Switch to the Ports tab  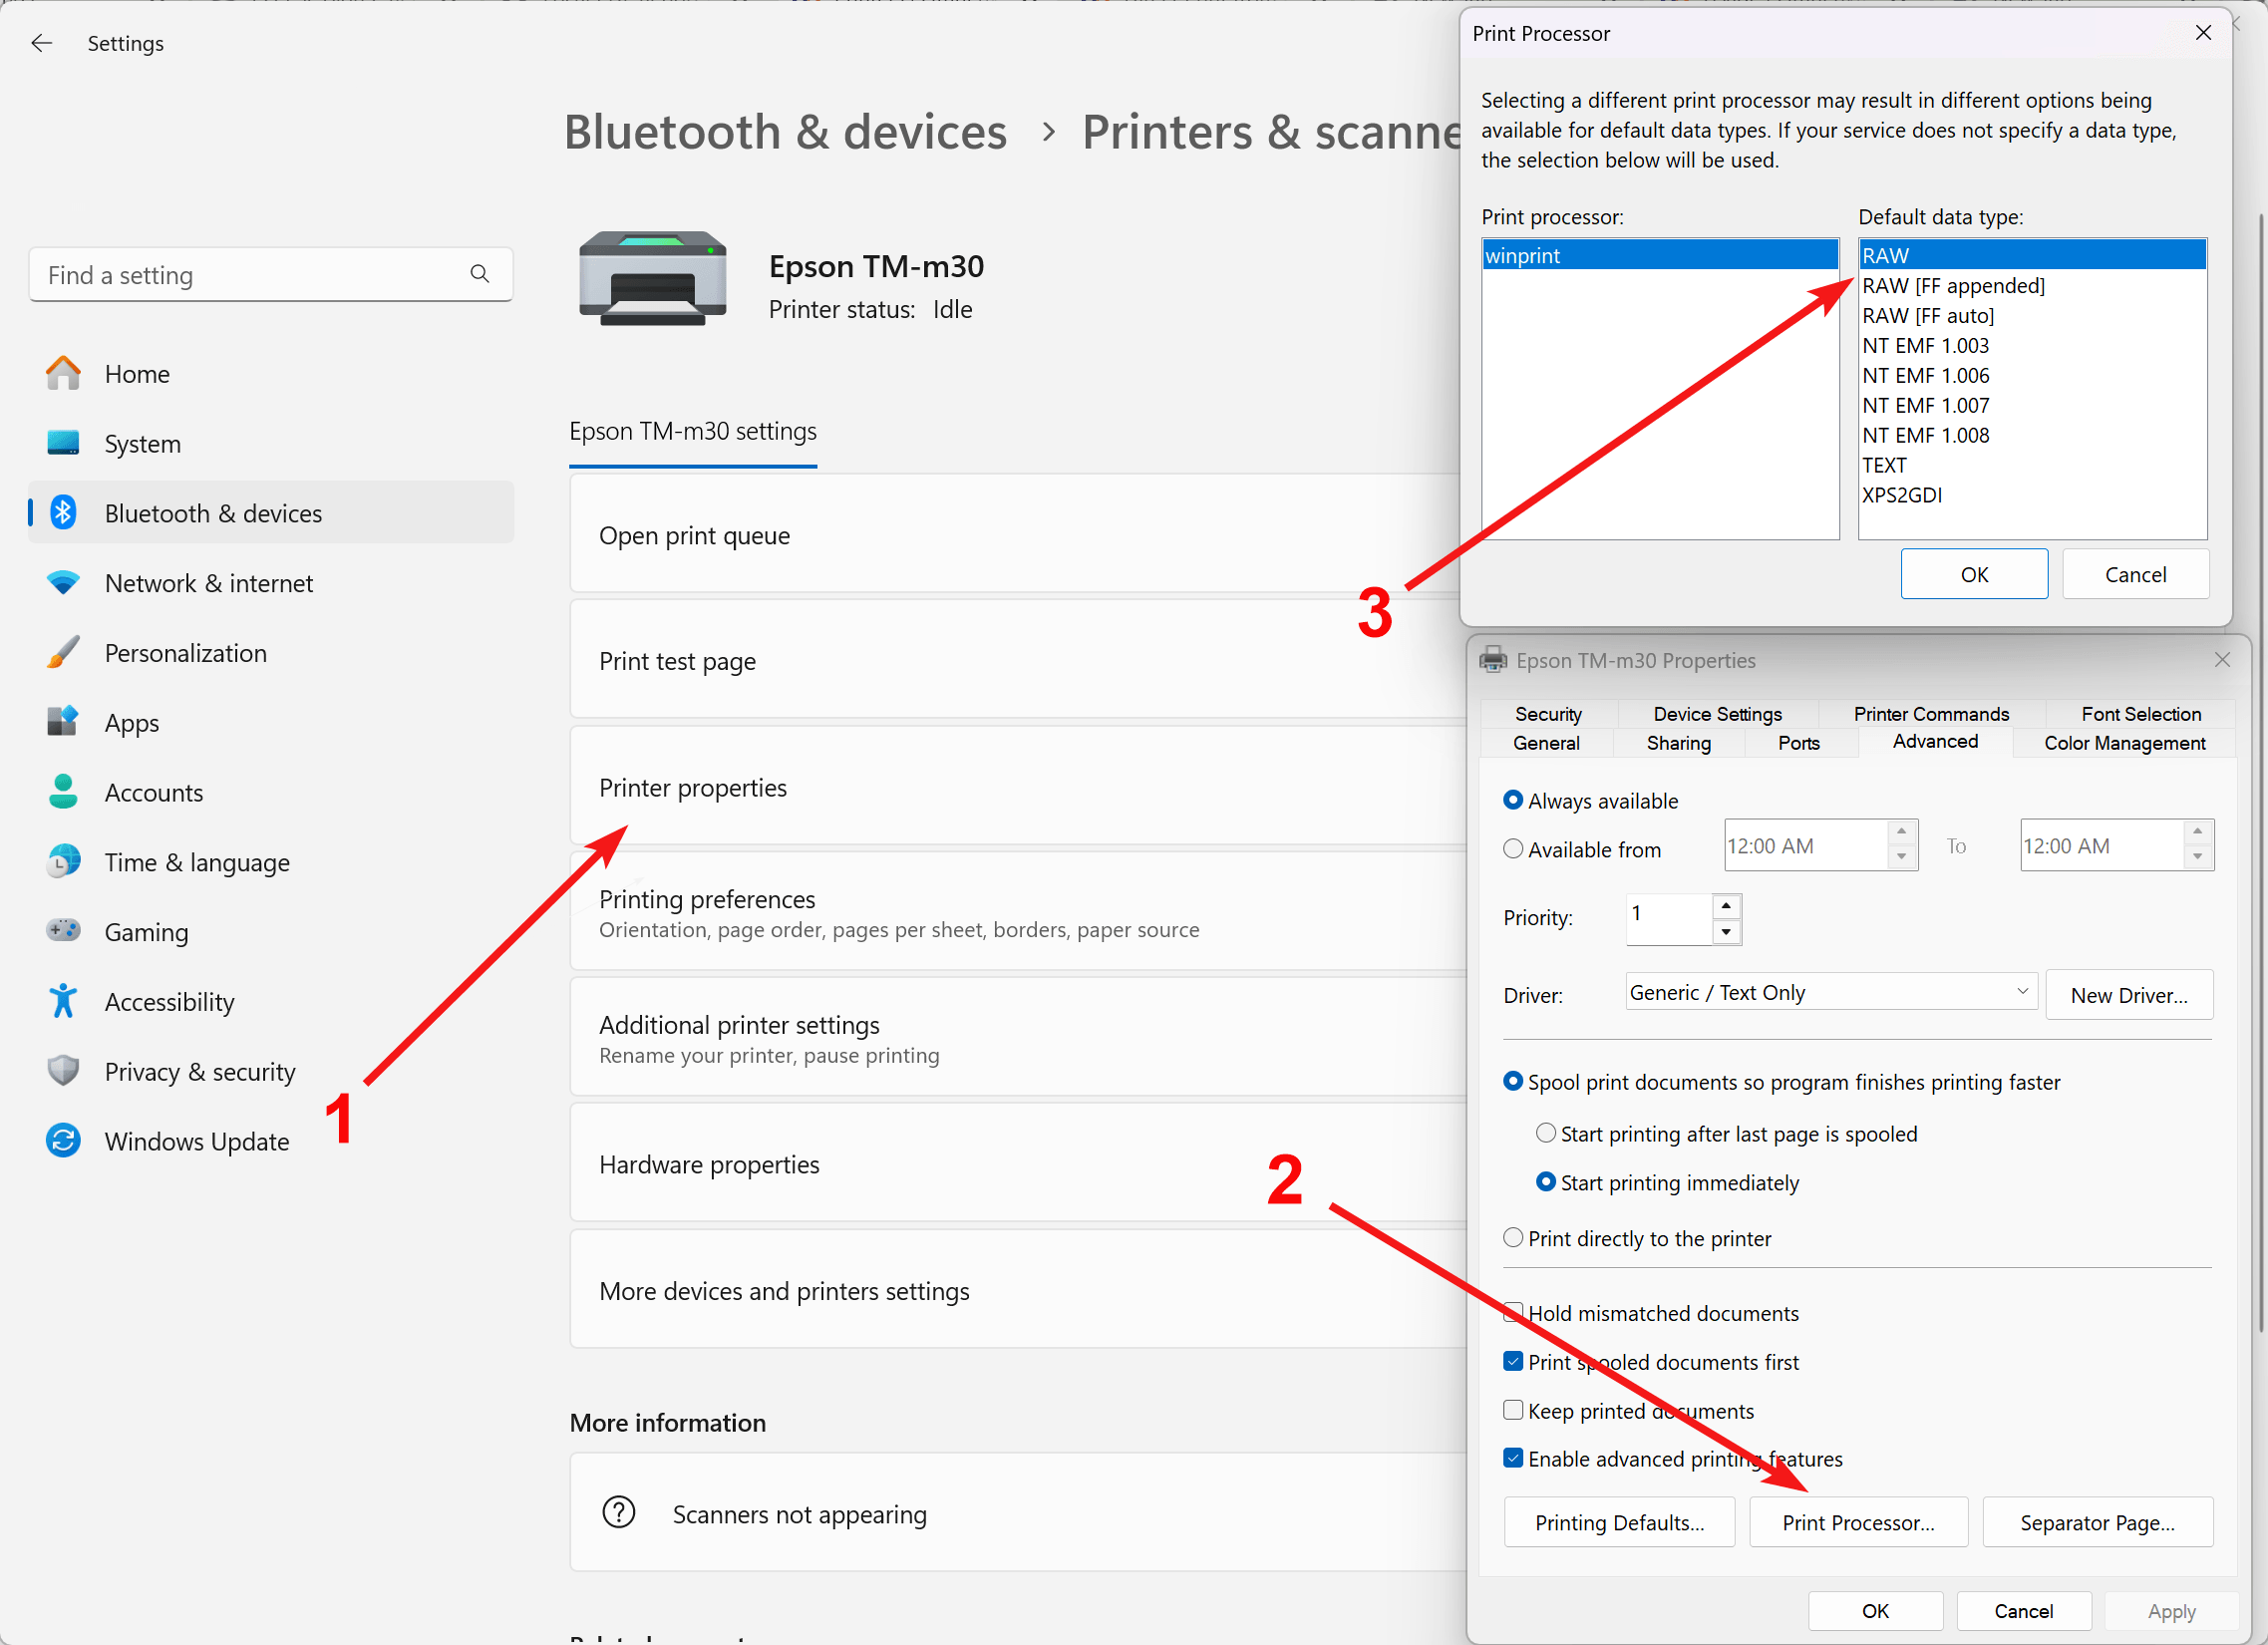pos(1798,743)
